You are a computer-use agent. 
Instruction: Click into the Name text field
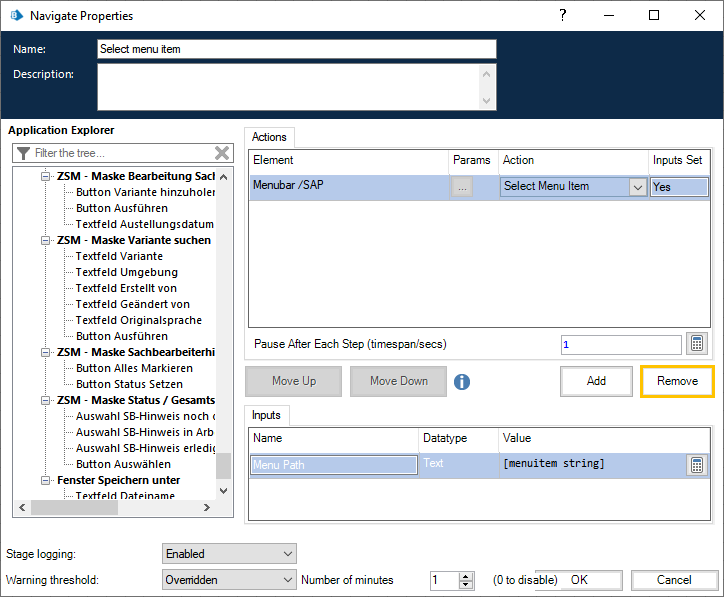point(296,49)
